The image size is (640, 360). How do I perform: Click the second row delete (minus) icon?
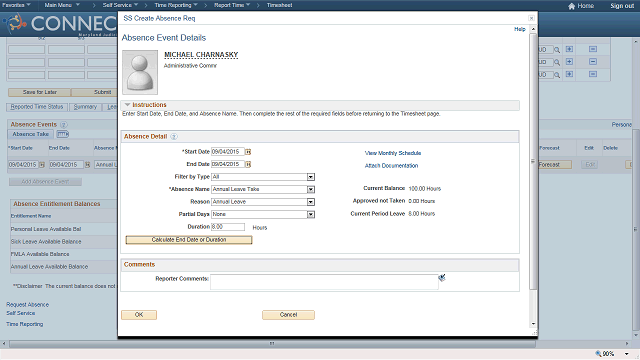pyautogui.click(x=593, y=62)
